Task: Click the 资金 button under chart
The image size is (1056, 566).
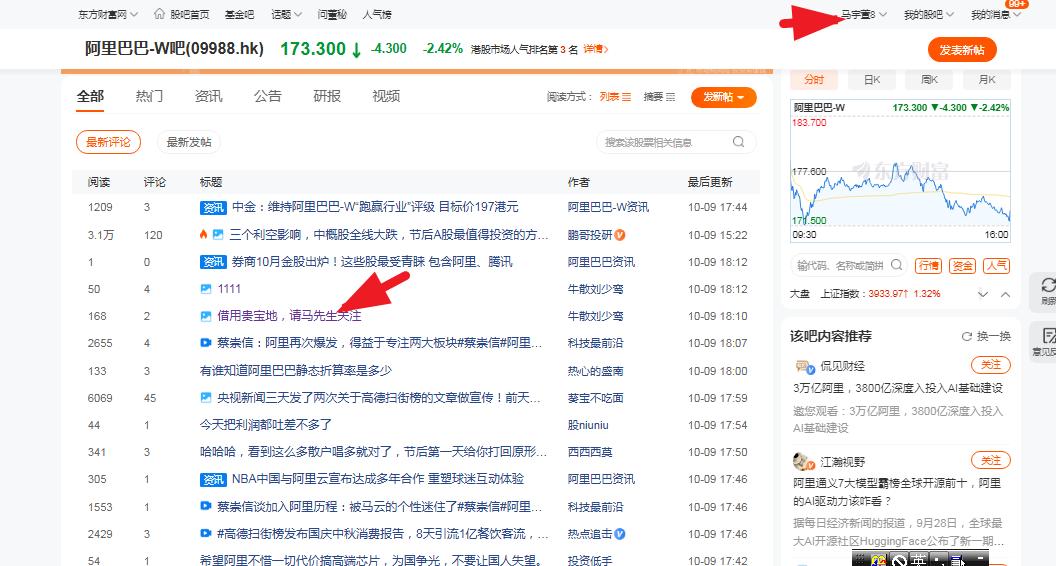Action: [962, 265]
